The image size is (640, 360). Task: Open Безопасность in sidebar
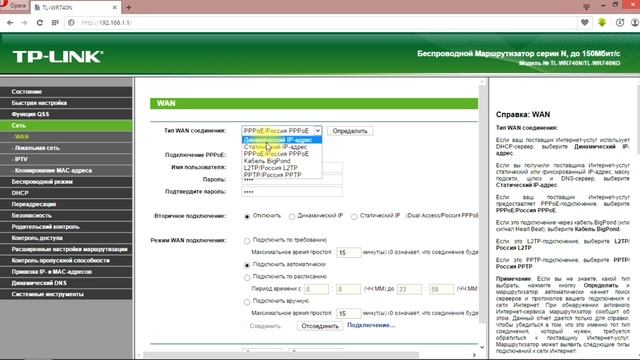click(66, 216)
